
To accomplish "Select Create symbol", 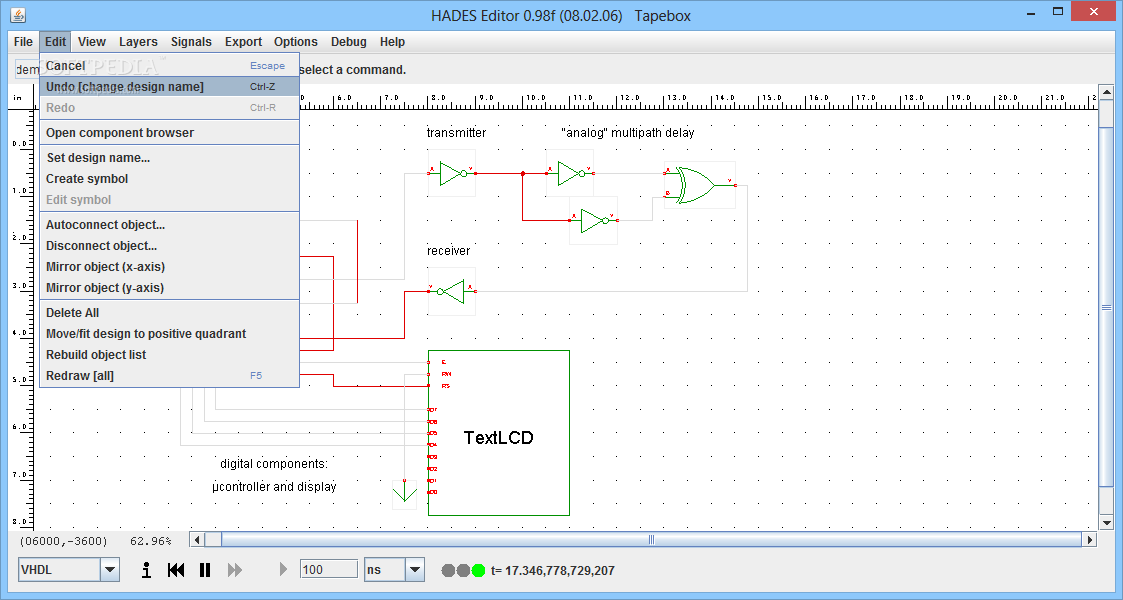I will (x=169, y=178).
